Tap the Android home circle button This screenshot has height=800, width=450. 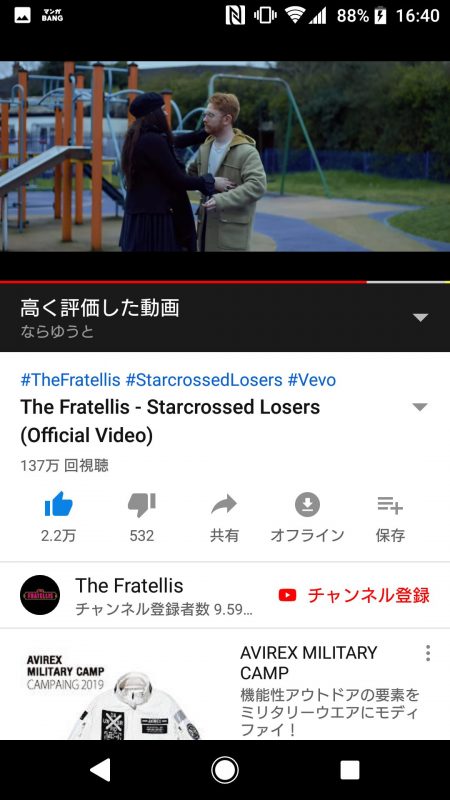[x=225, y=770]
